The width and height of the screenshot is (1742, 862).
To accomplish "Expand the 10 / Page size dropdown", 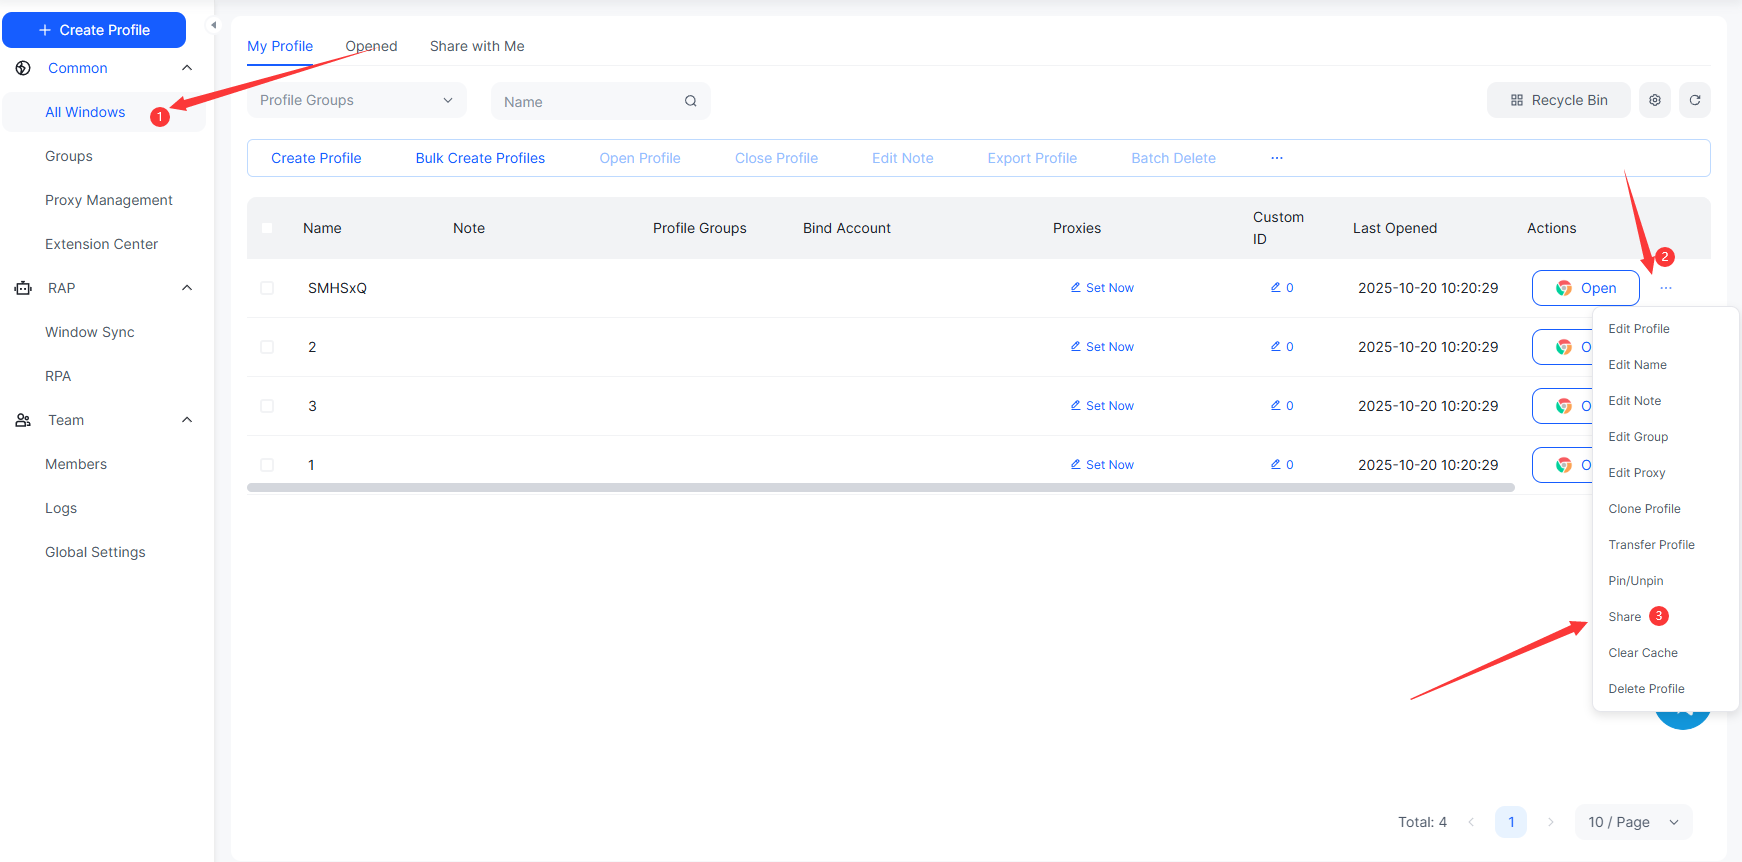I will [x=1632, y=821].
